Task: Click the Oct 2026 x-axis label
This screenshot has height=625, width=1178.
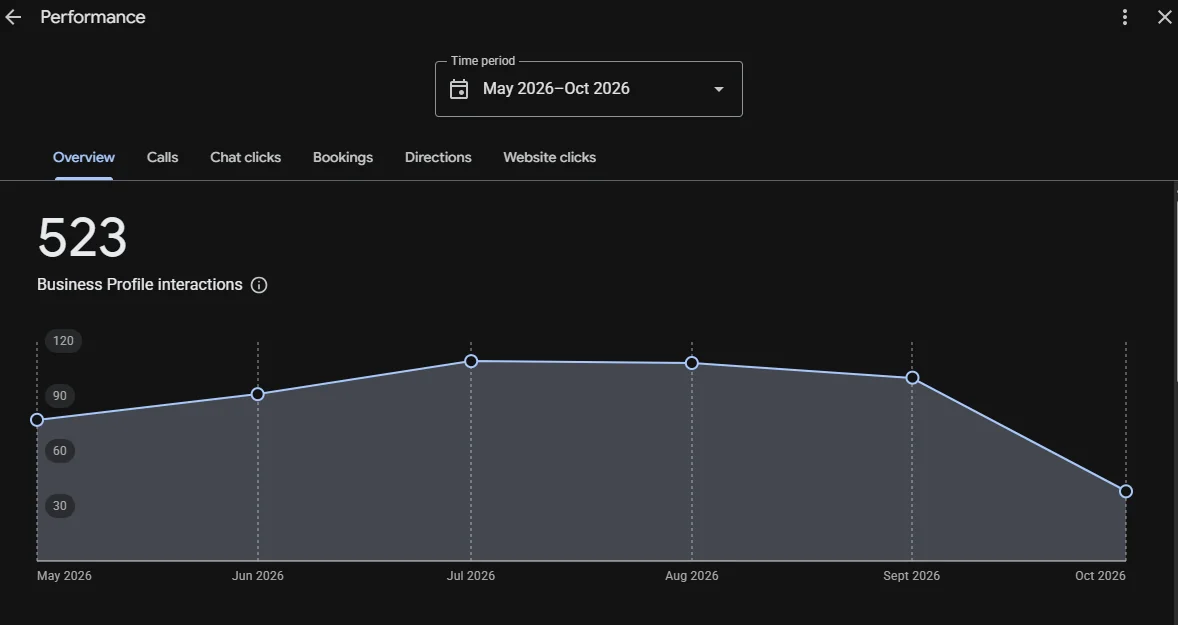Action: click(x=1100, y=575)
